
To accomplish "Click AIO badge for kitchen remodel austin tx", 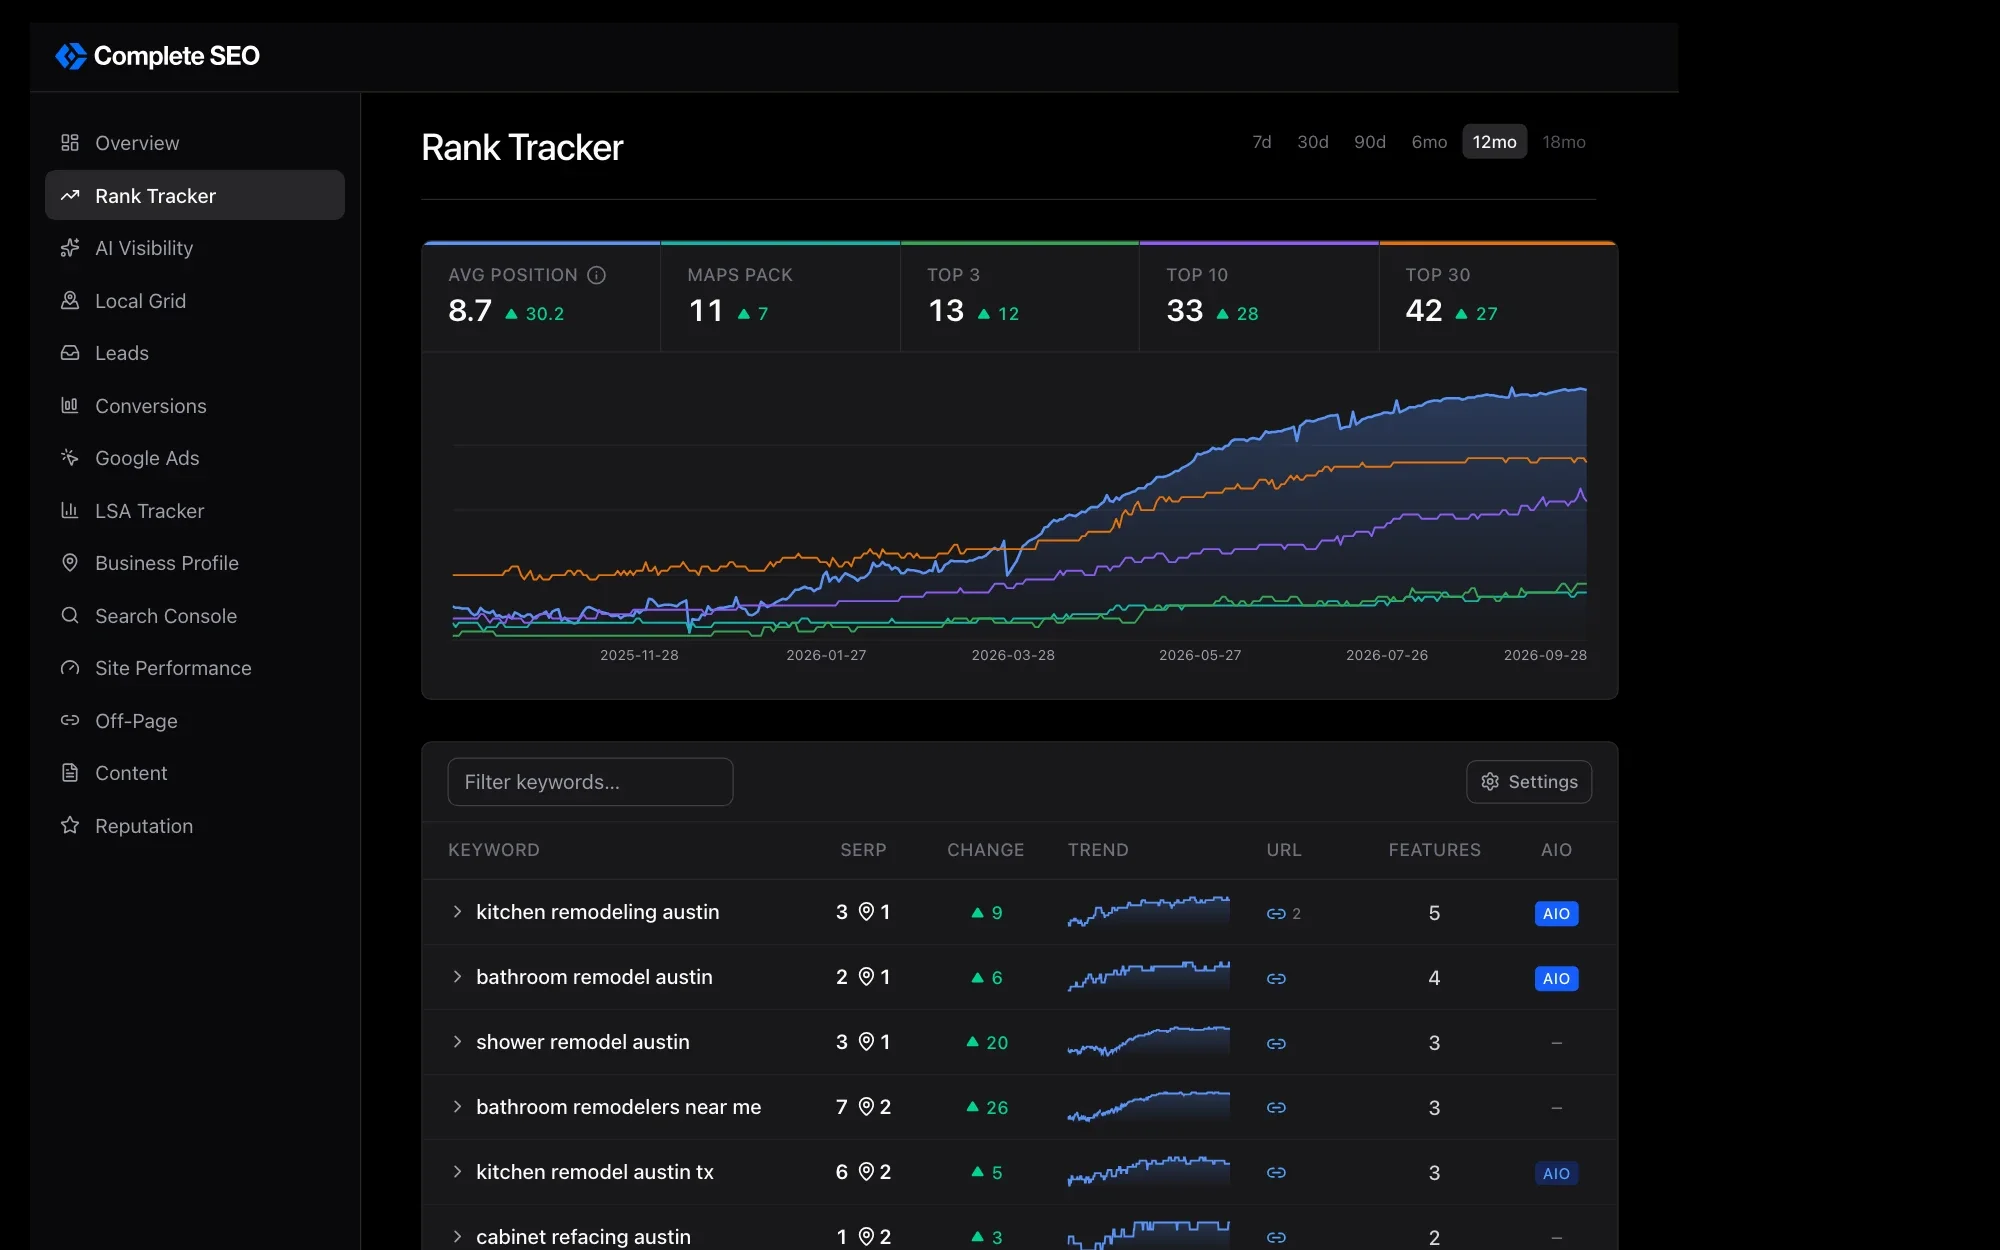I will point(1556,1173).
